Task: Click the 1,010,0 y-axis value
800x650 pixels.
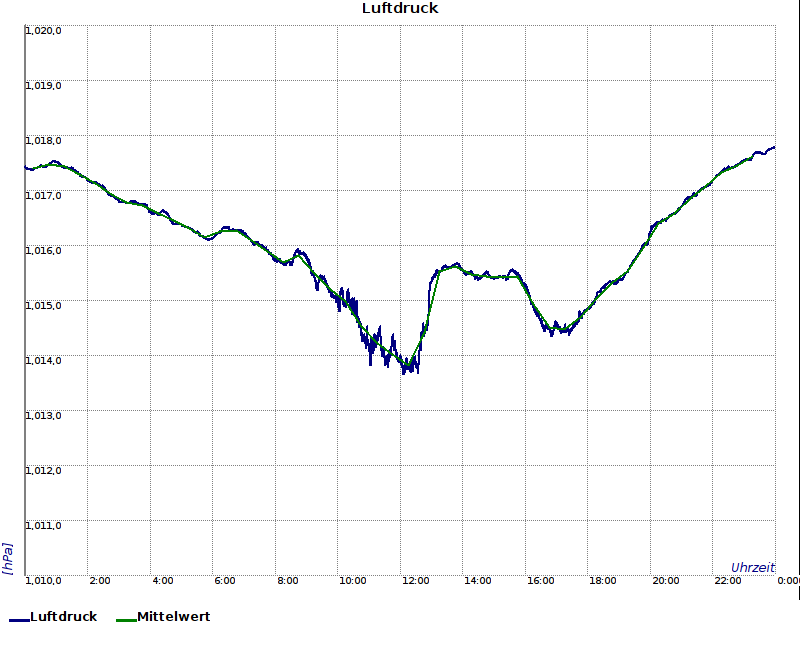Action: click(x=43, y=581)
